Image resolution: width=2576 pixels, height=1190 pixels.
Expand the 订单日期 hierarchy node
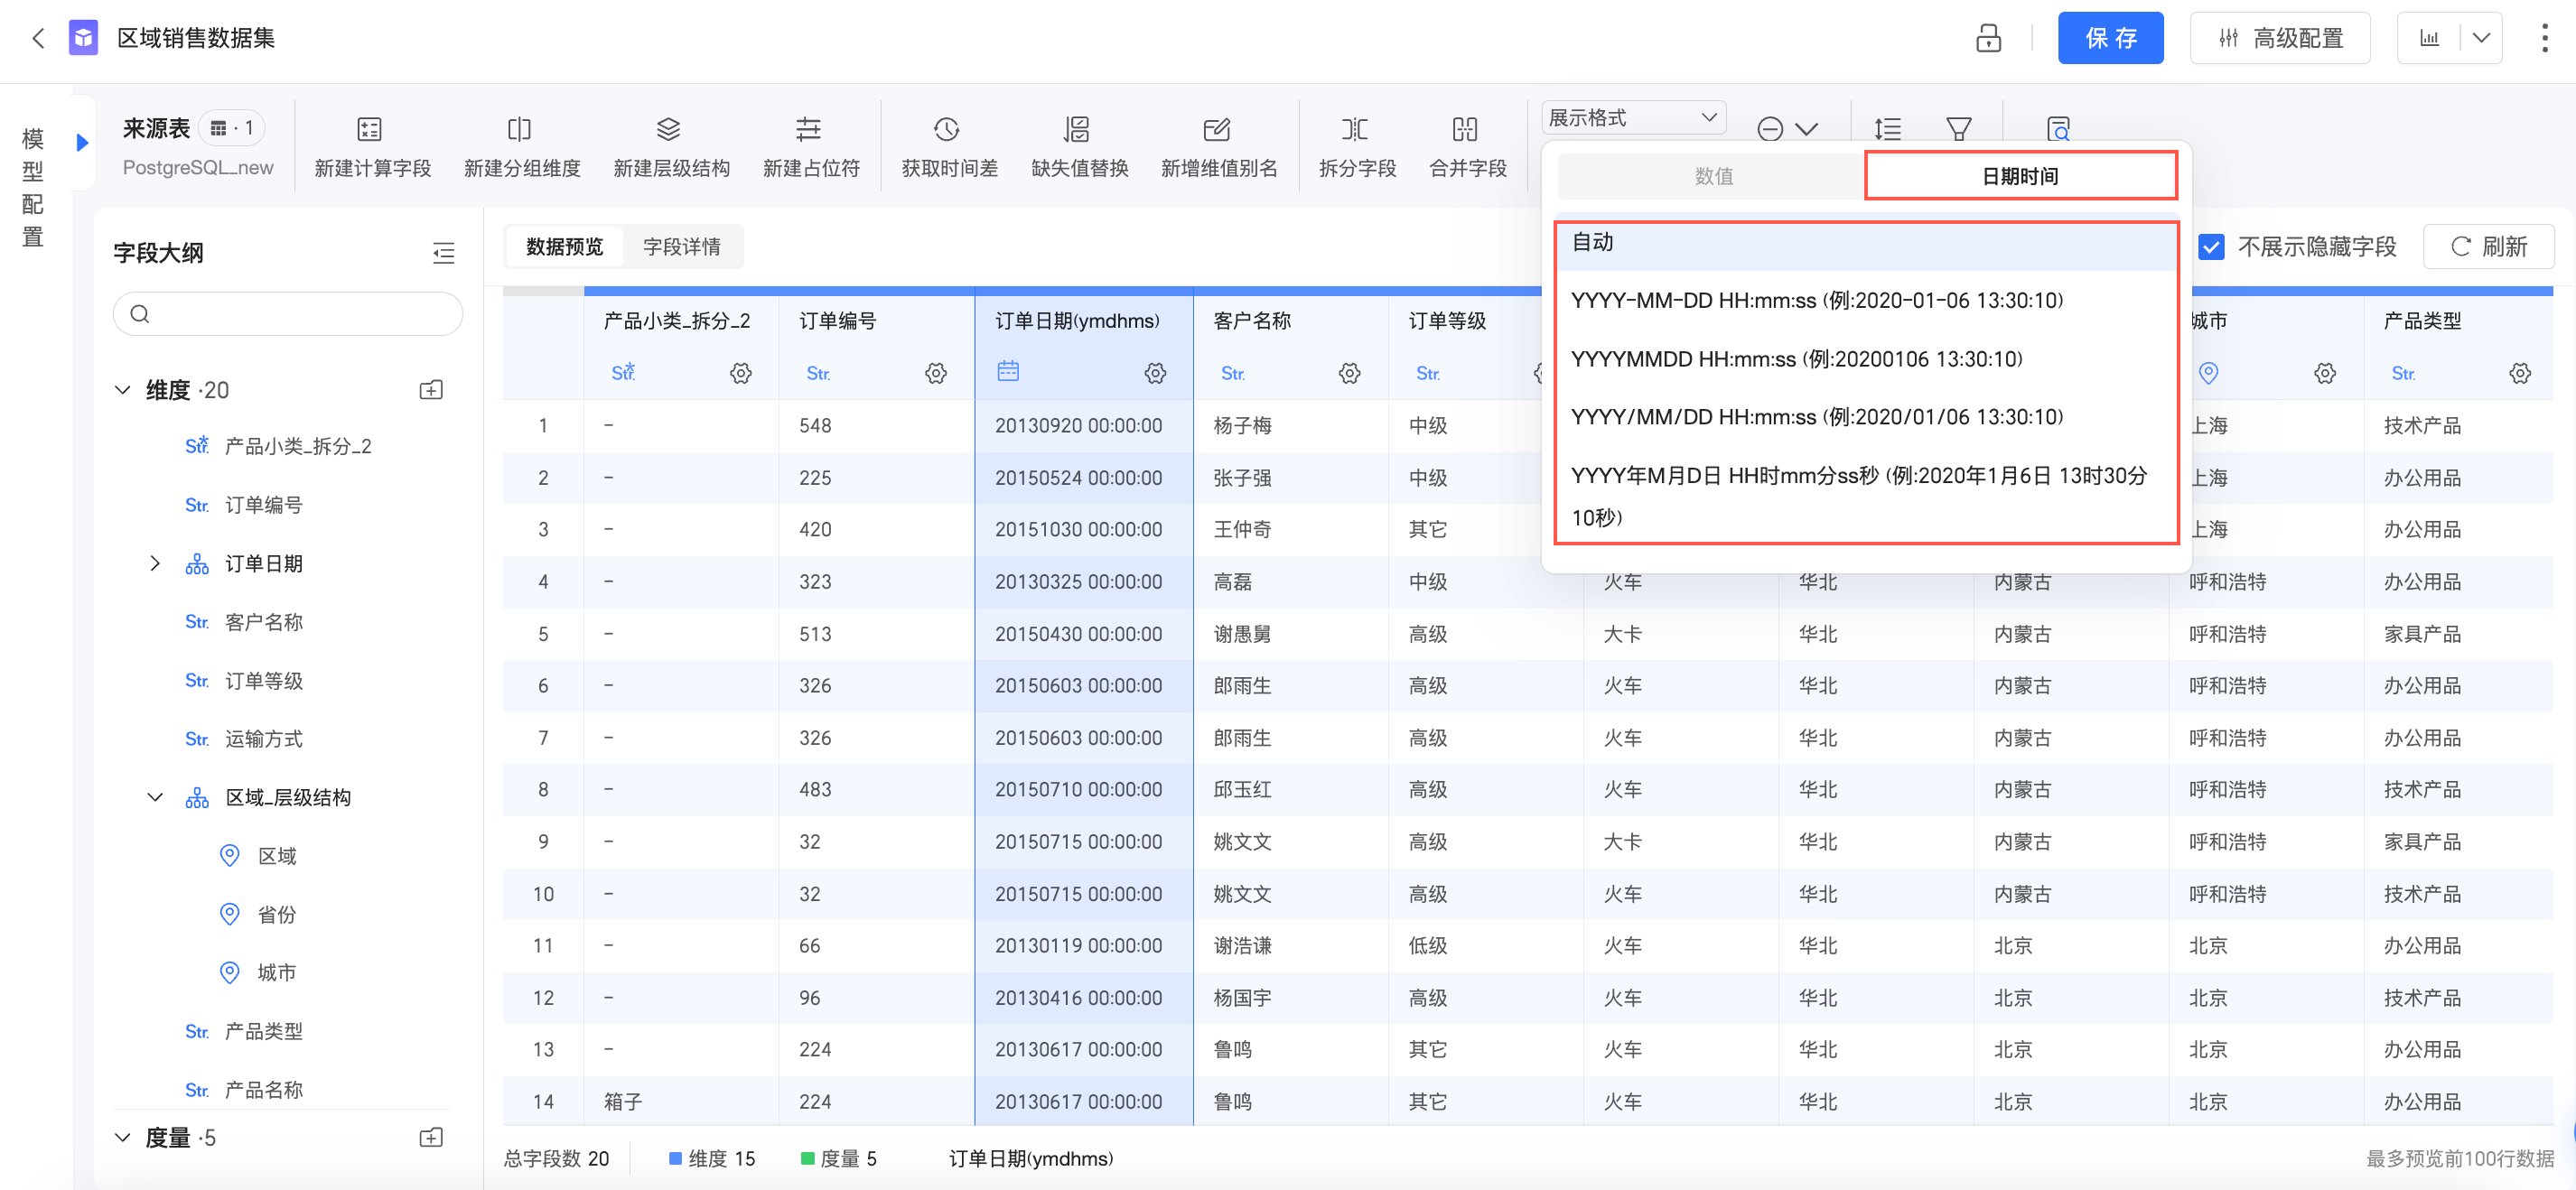click(155, 564)
